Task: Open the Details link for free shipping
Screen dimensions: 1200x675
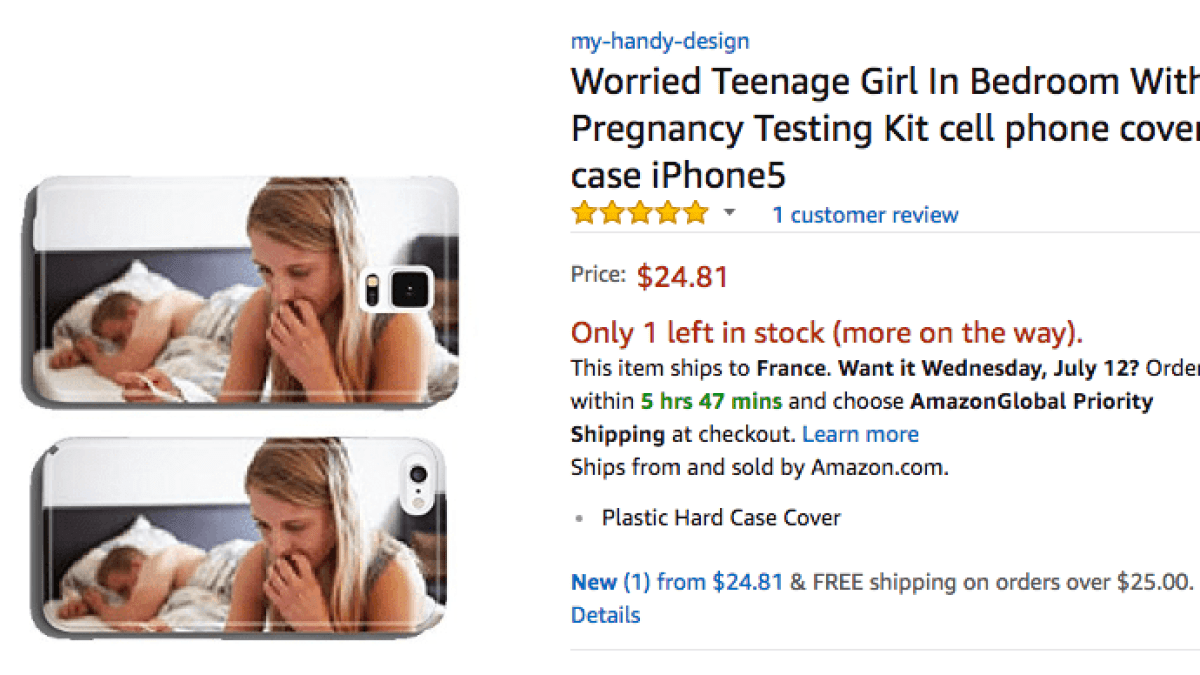Action: (605, 615)
